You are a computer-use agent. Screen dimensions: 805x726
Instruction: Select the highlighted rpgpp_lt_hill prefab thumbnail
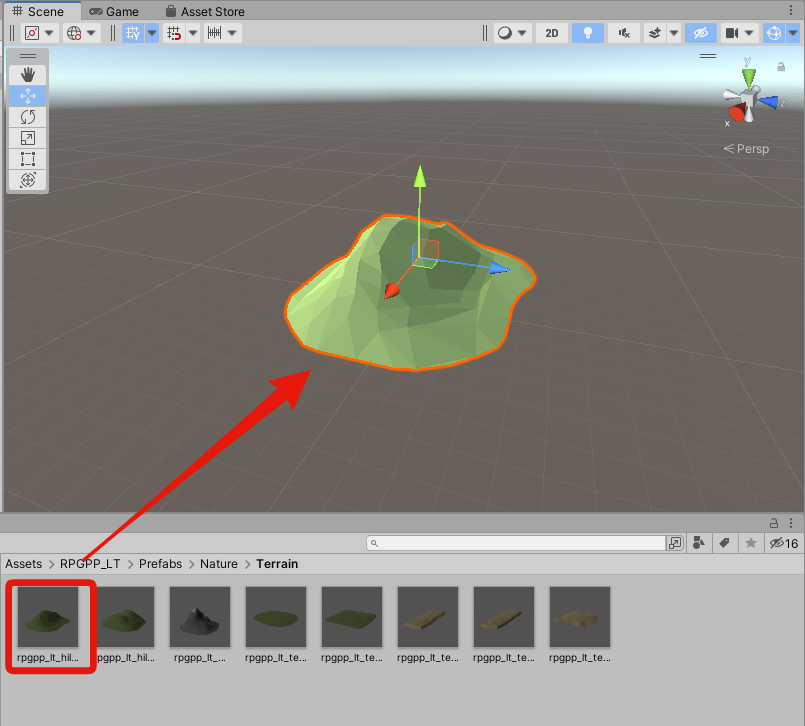click(50, 616)
